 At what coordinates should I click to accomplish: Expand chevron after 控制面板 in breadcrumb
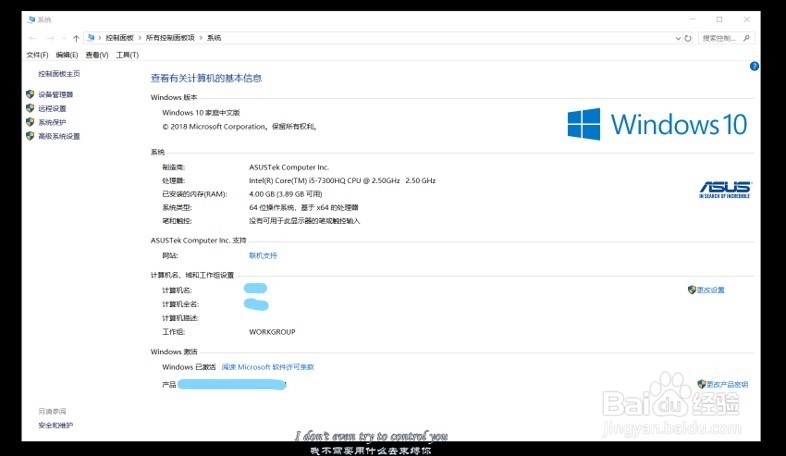[139, 38]
